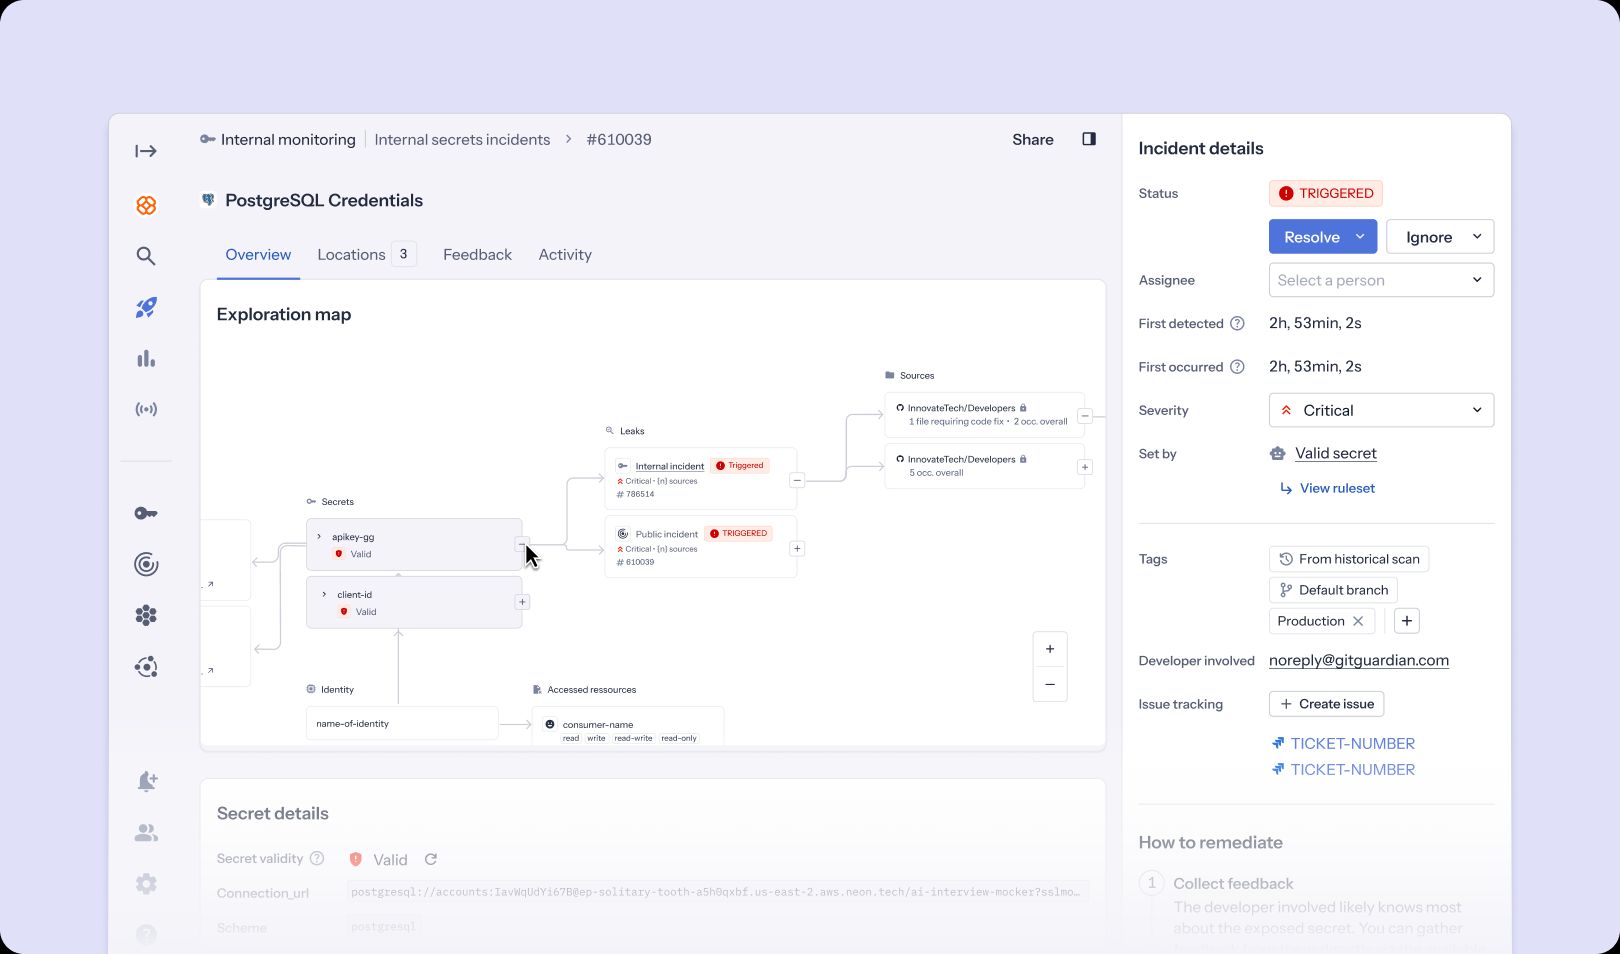Click the First detected help icon
The width and height of the screenshot is (1620, 954).
coord(1237,324)
